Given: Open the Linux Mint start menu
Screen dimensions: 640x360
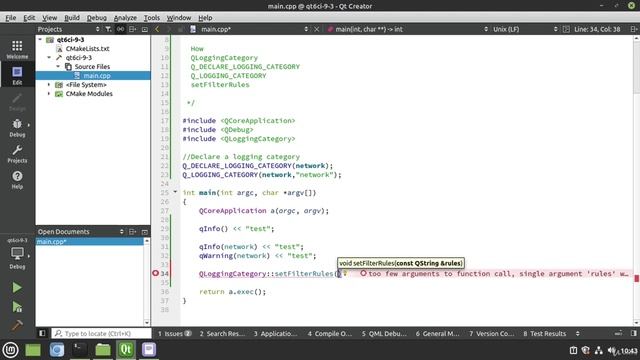Looking at the screenshot, I should pyautogui.click(x=11, y=350).
